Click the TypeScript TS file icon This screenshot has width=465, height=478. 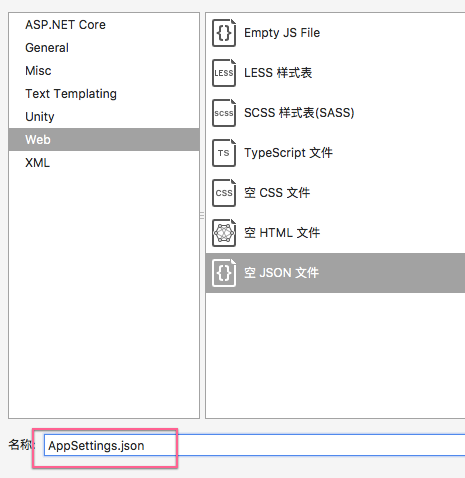tap(224, 153)
